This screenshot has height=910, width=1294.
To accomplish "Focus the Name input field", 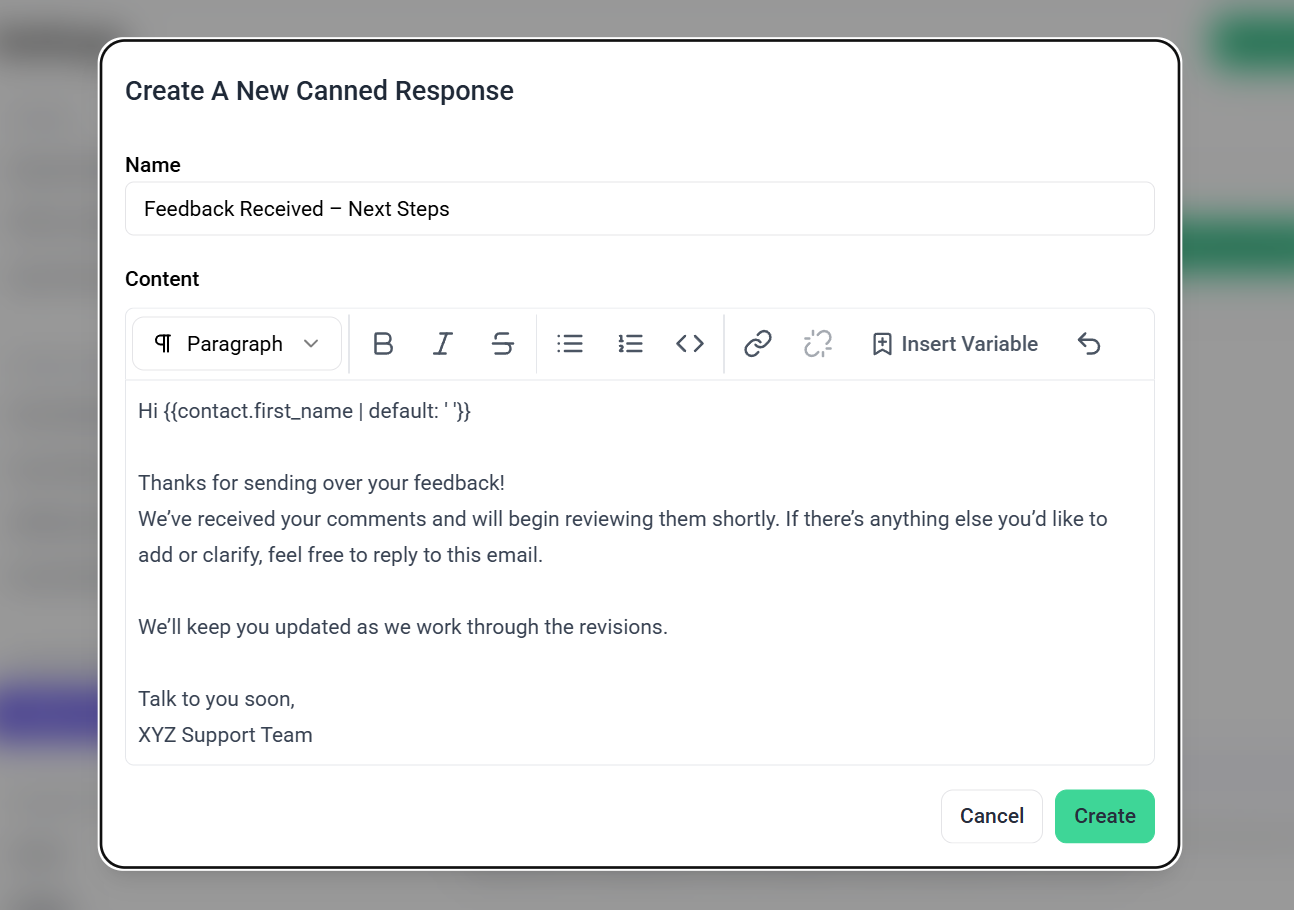I will coord(639,209).
